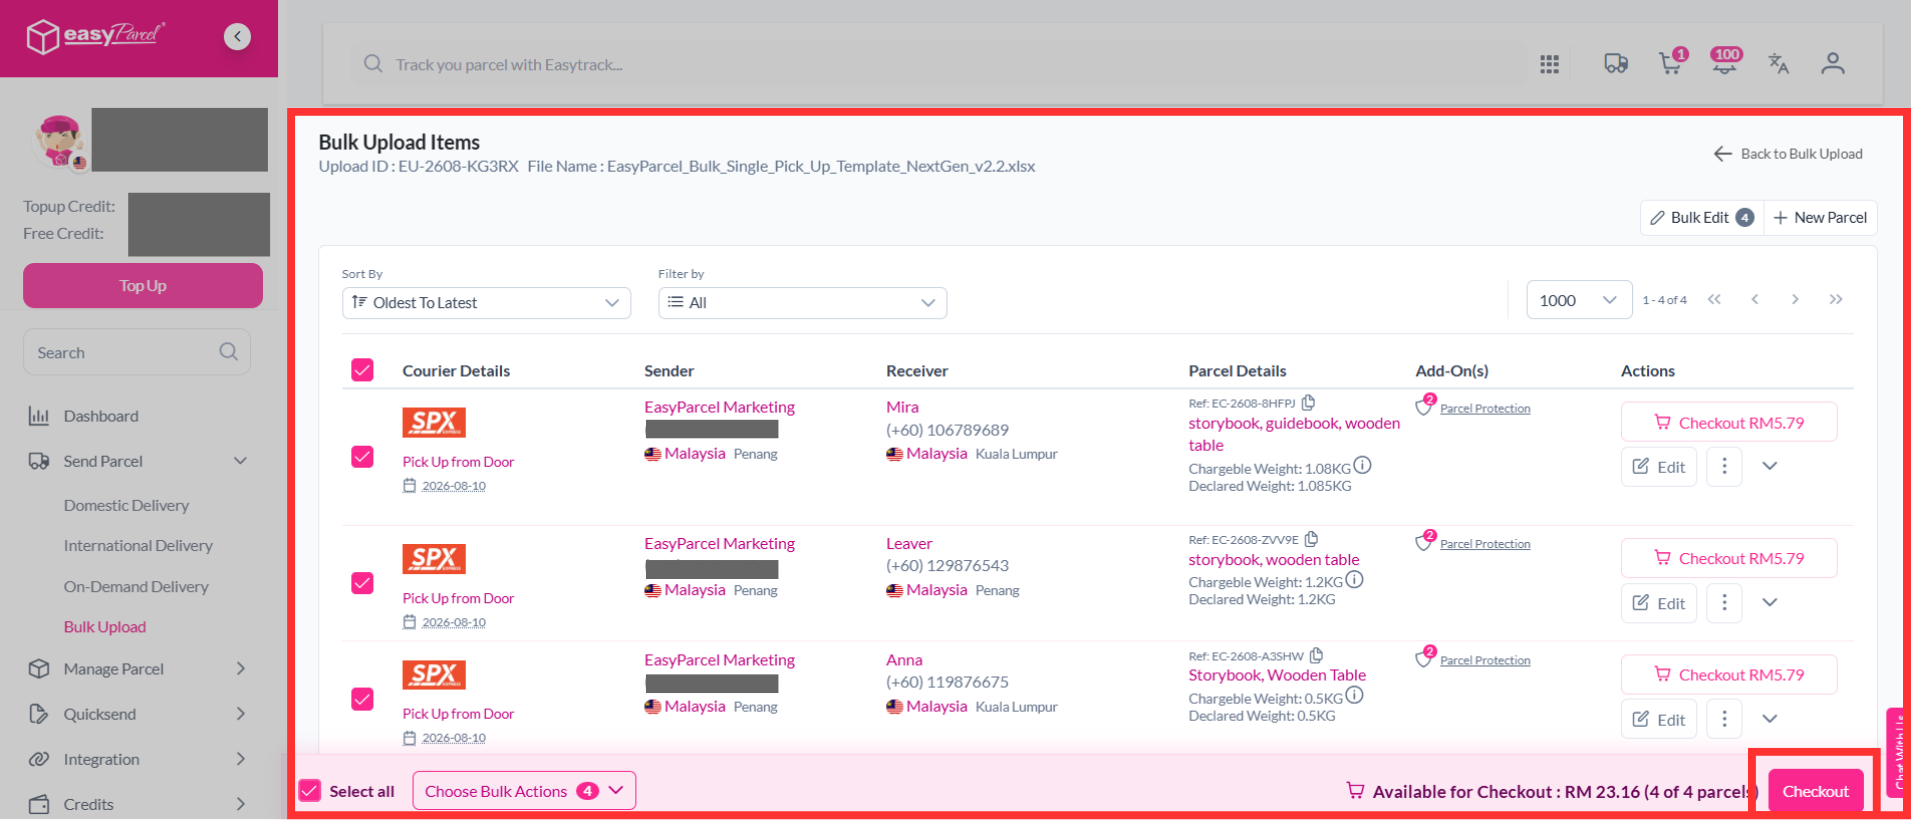Show chargeable weight info for 1.2KG parcel
Screen dimensions: 1911x820
(x=1354, y=580)
